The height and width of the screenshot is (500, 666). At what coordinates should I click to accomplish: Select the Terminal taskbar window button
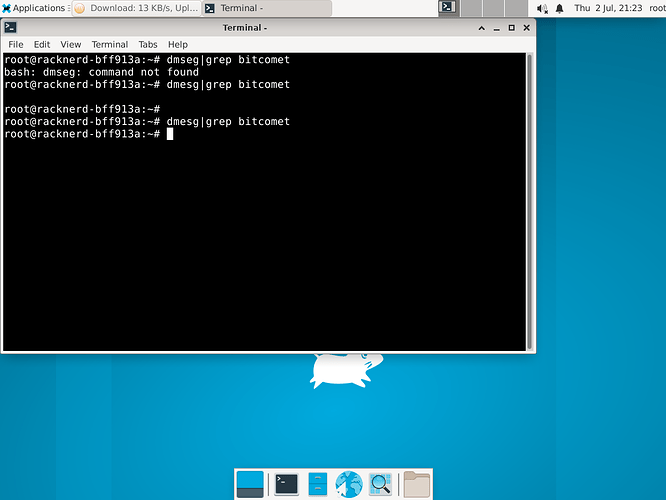[267, 8]
